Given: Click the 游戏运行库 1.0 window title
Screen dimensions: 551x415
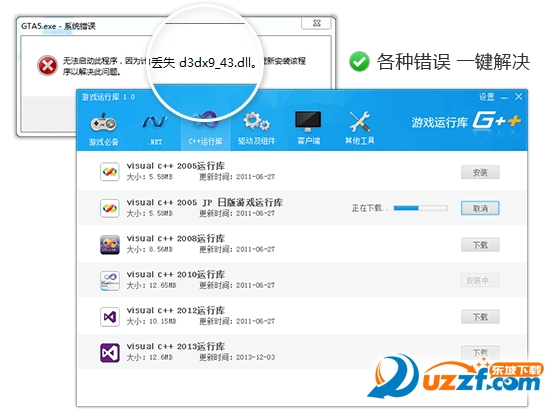Looking at the screenshot, I should click(108, 97).
